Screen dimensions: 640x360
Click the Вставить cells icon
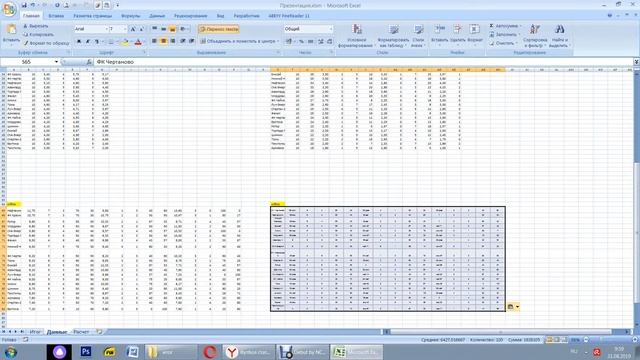pyautogui.click(x=440, y=29)
